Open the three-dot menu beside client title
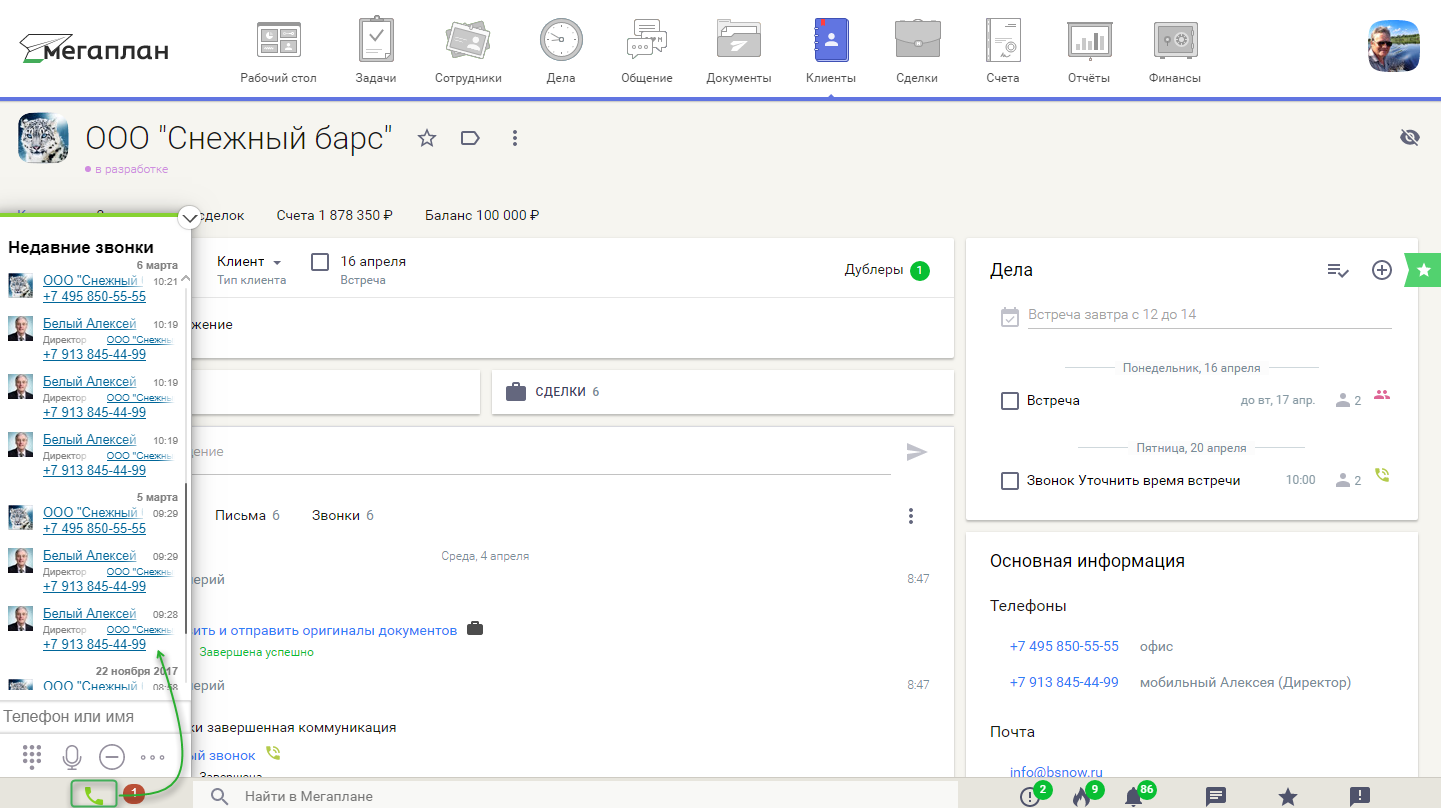 pos(514,138)
